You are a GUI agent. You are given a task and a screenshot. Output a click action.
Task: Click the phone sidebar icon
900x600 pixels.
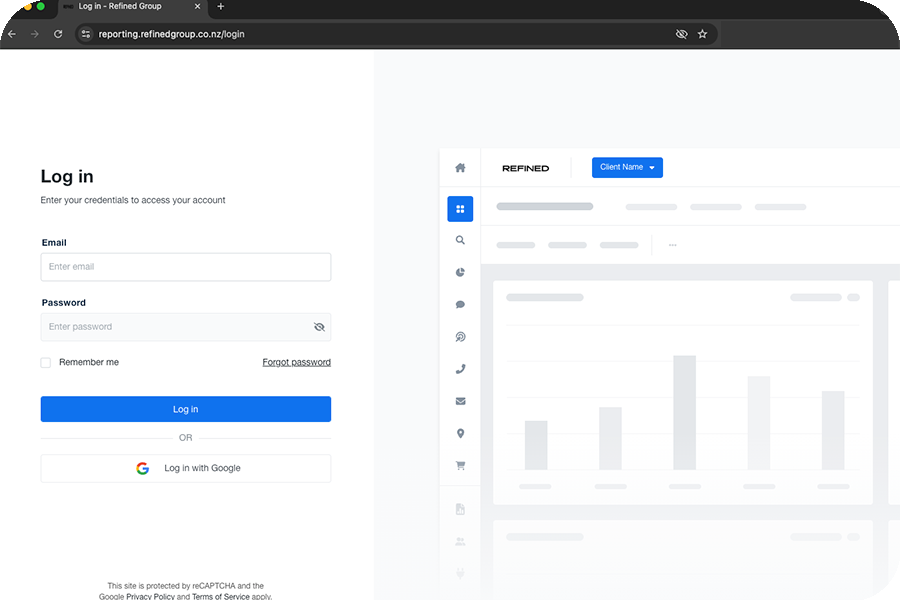click(460, 369)
